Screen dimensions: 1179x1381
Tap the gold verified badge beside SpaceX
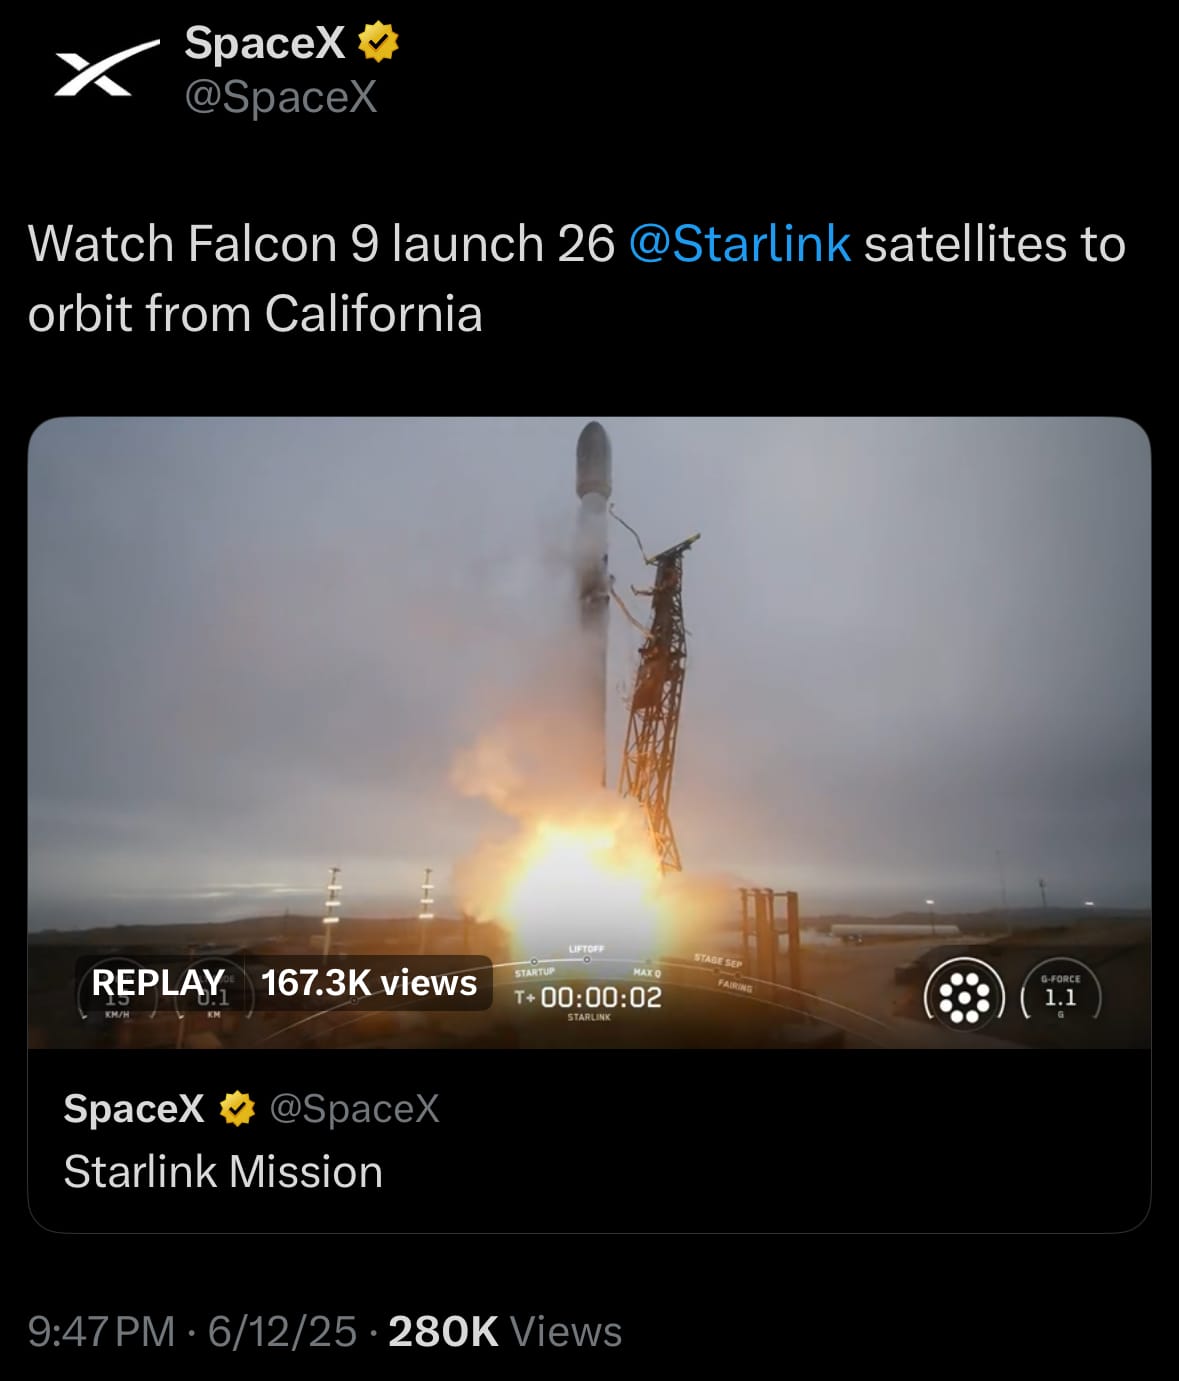click(378, 42)
